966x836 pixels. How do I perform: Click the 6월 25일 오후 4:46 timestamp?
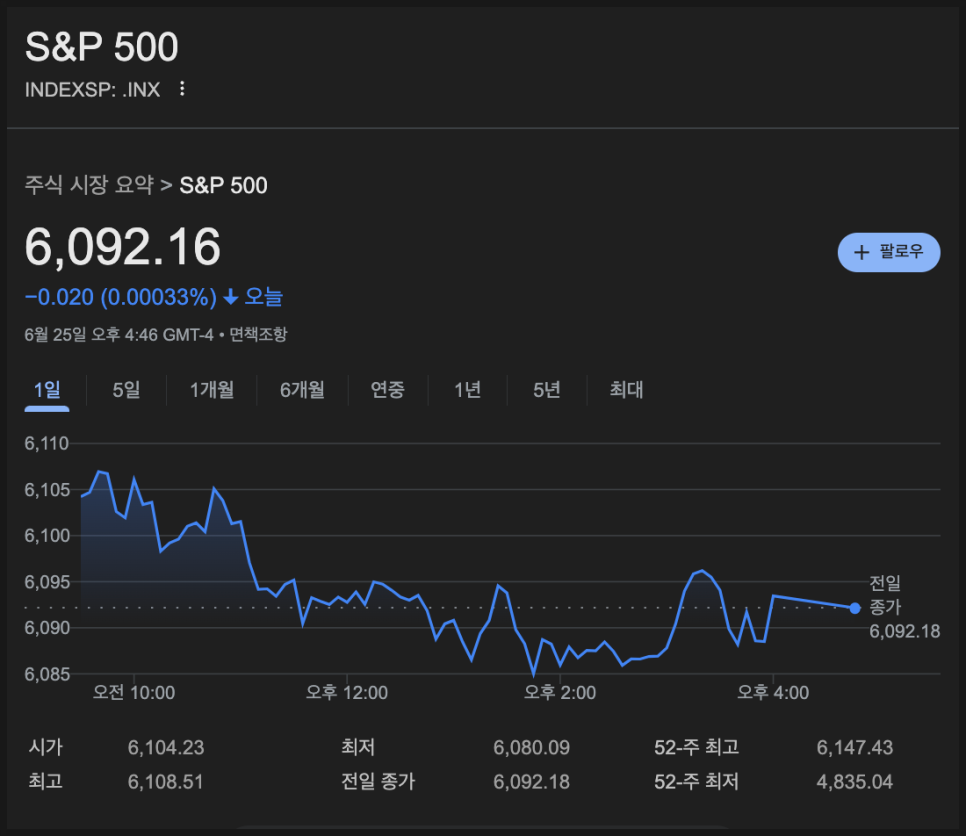(119, 335)
